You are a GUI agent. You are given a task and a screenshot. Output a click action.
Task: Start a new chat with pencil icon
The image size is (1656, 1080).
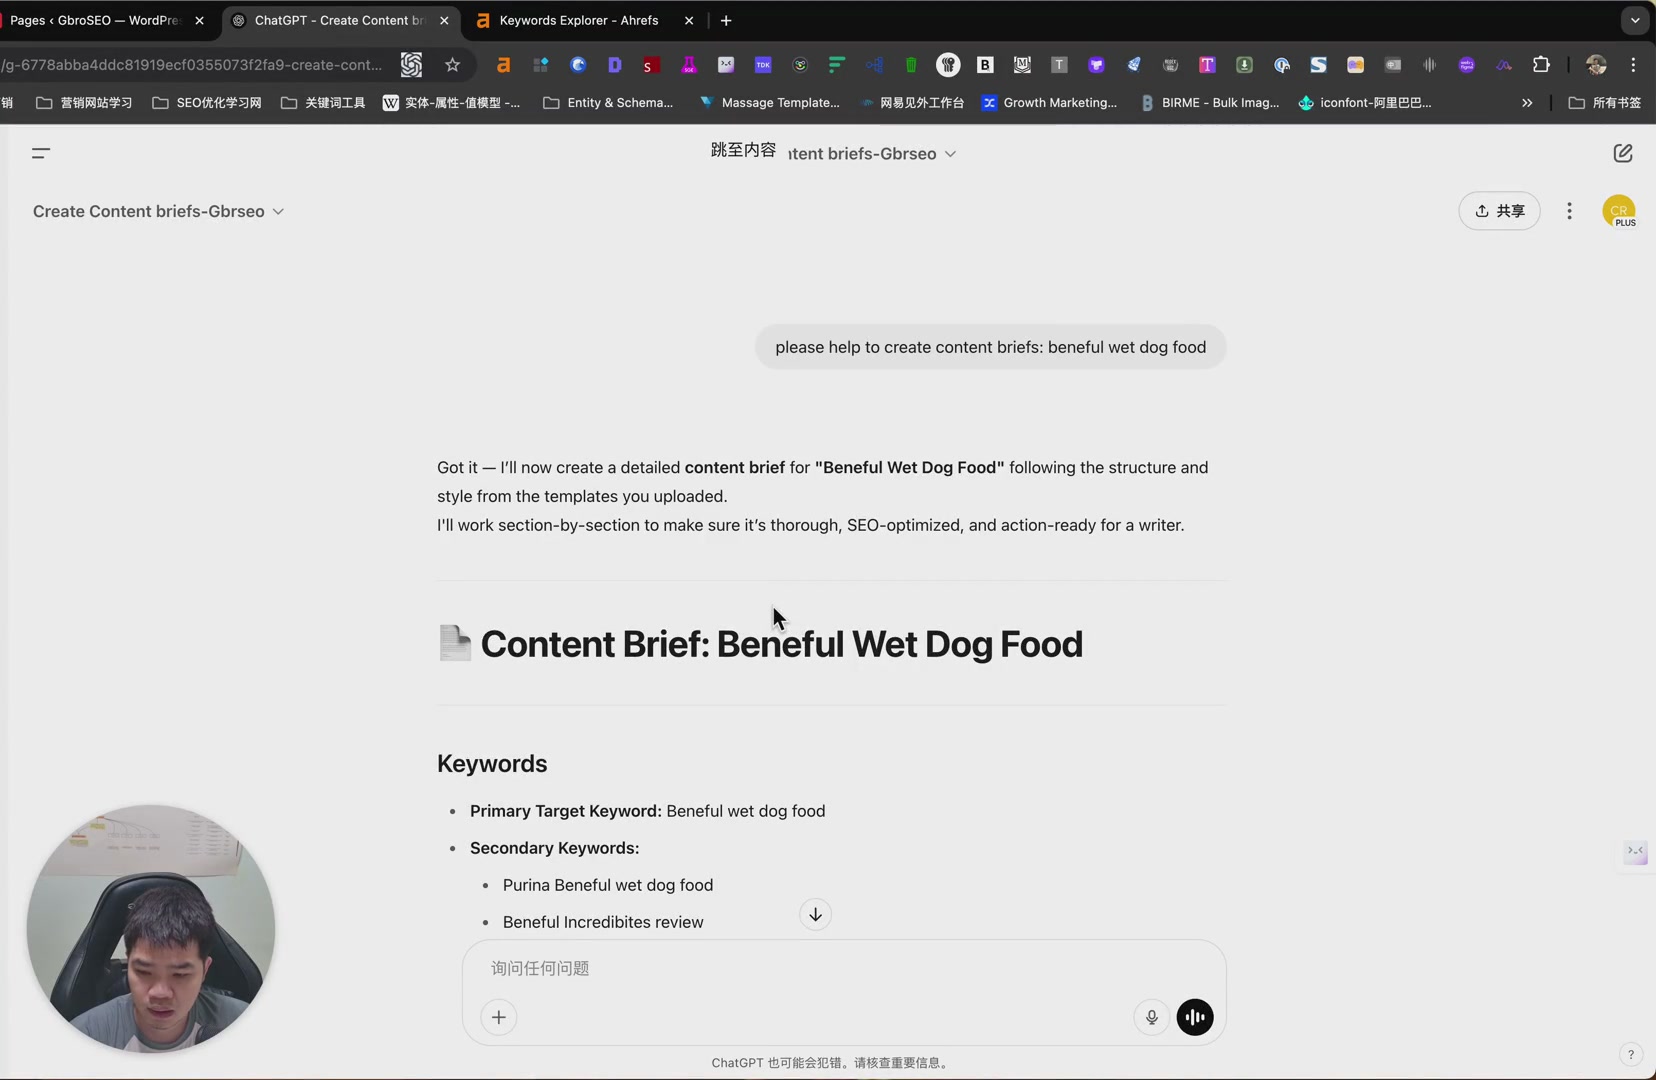coord(1623,153)
